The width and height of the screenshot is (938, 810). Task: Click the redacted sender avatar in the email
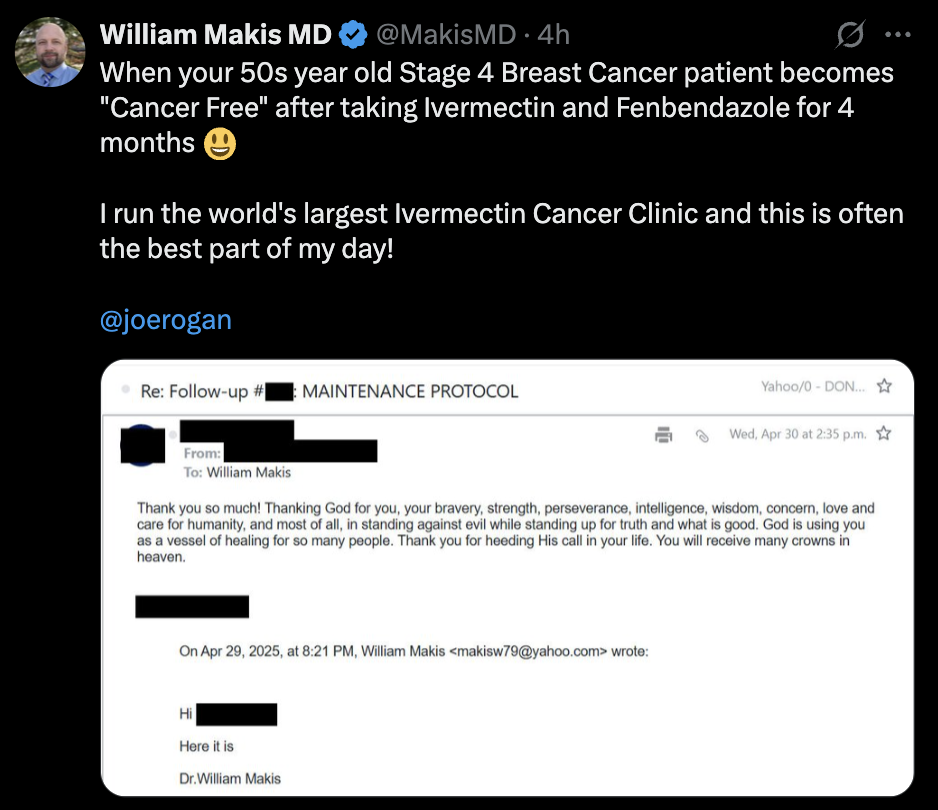point(142,446)
